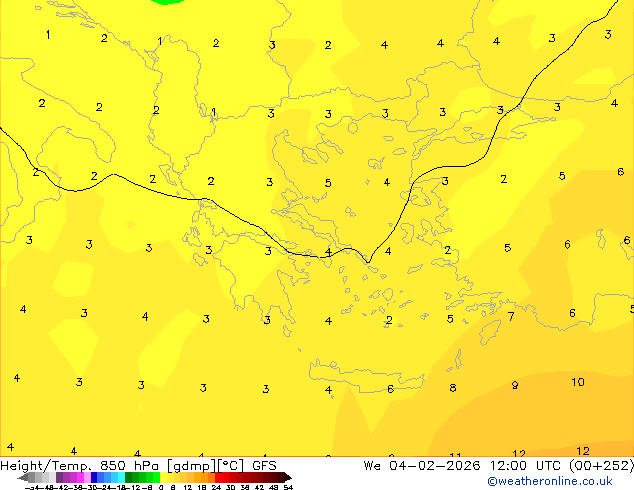Select the bright red swatch at legend value 24
This screenshot has width=634, height=490.
[218, 477]
